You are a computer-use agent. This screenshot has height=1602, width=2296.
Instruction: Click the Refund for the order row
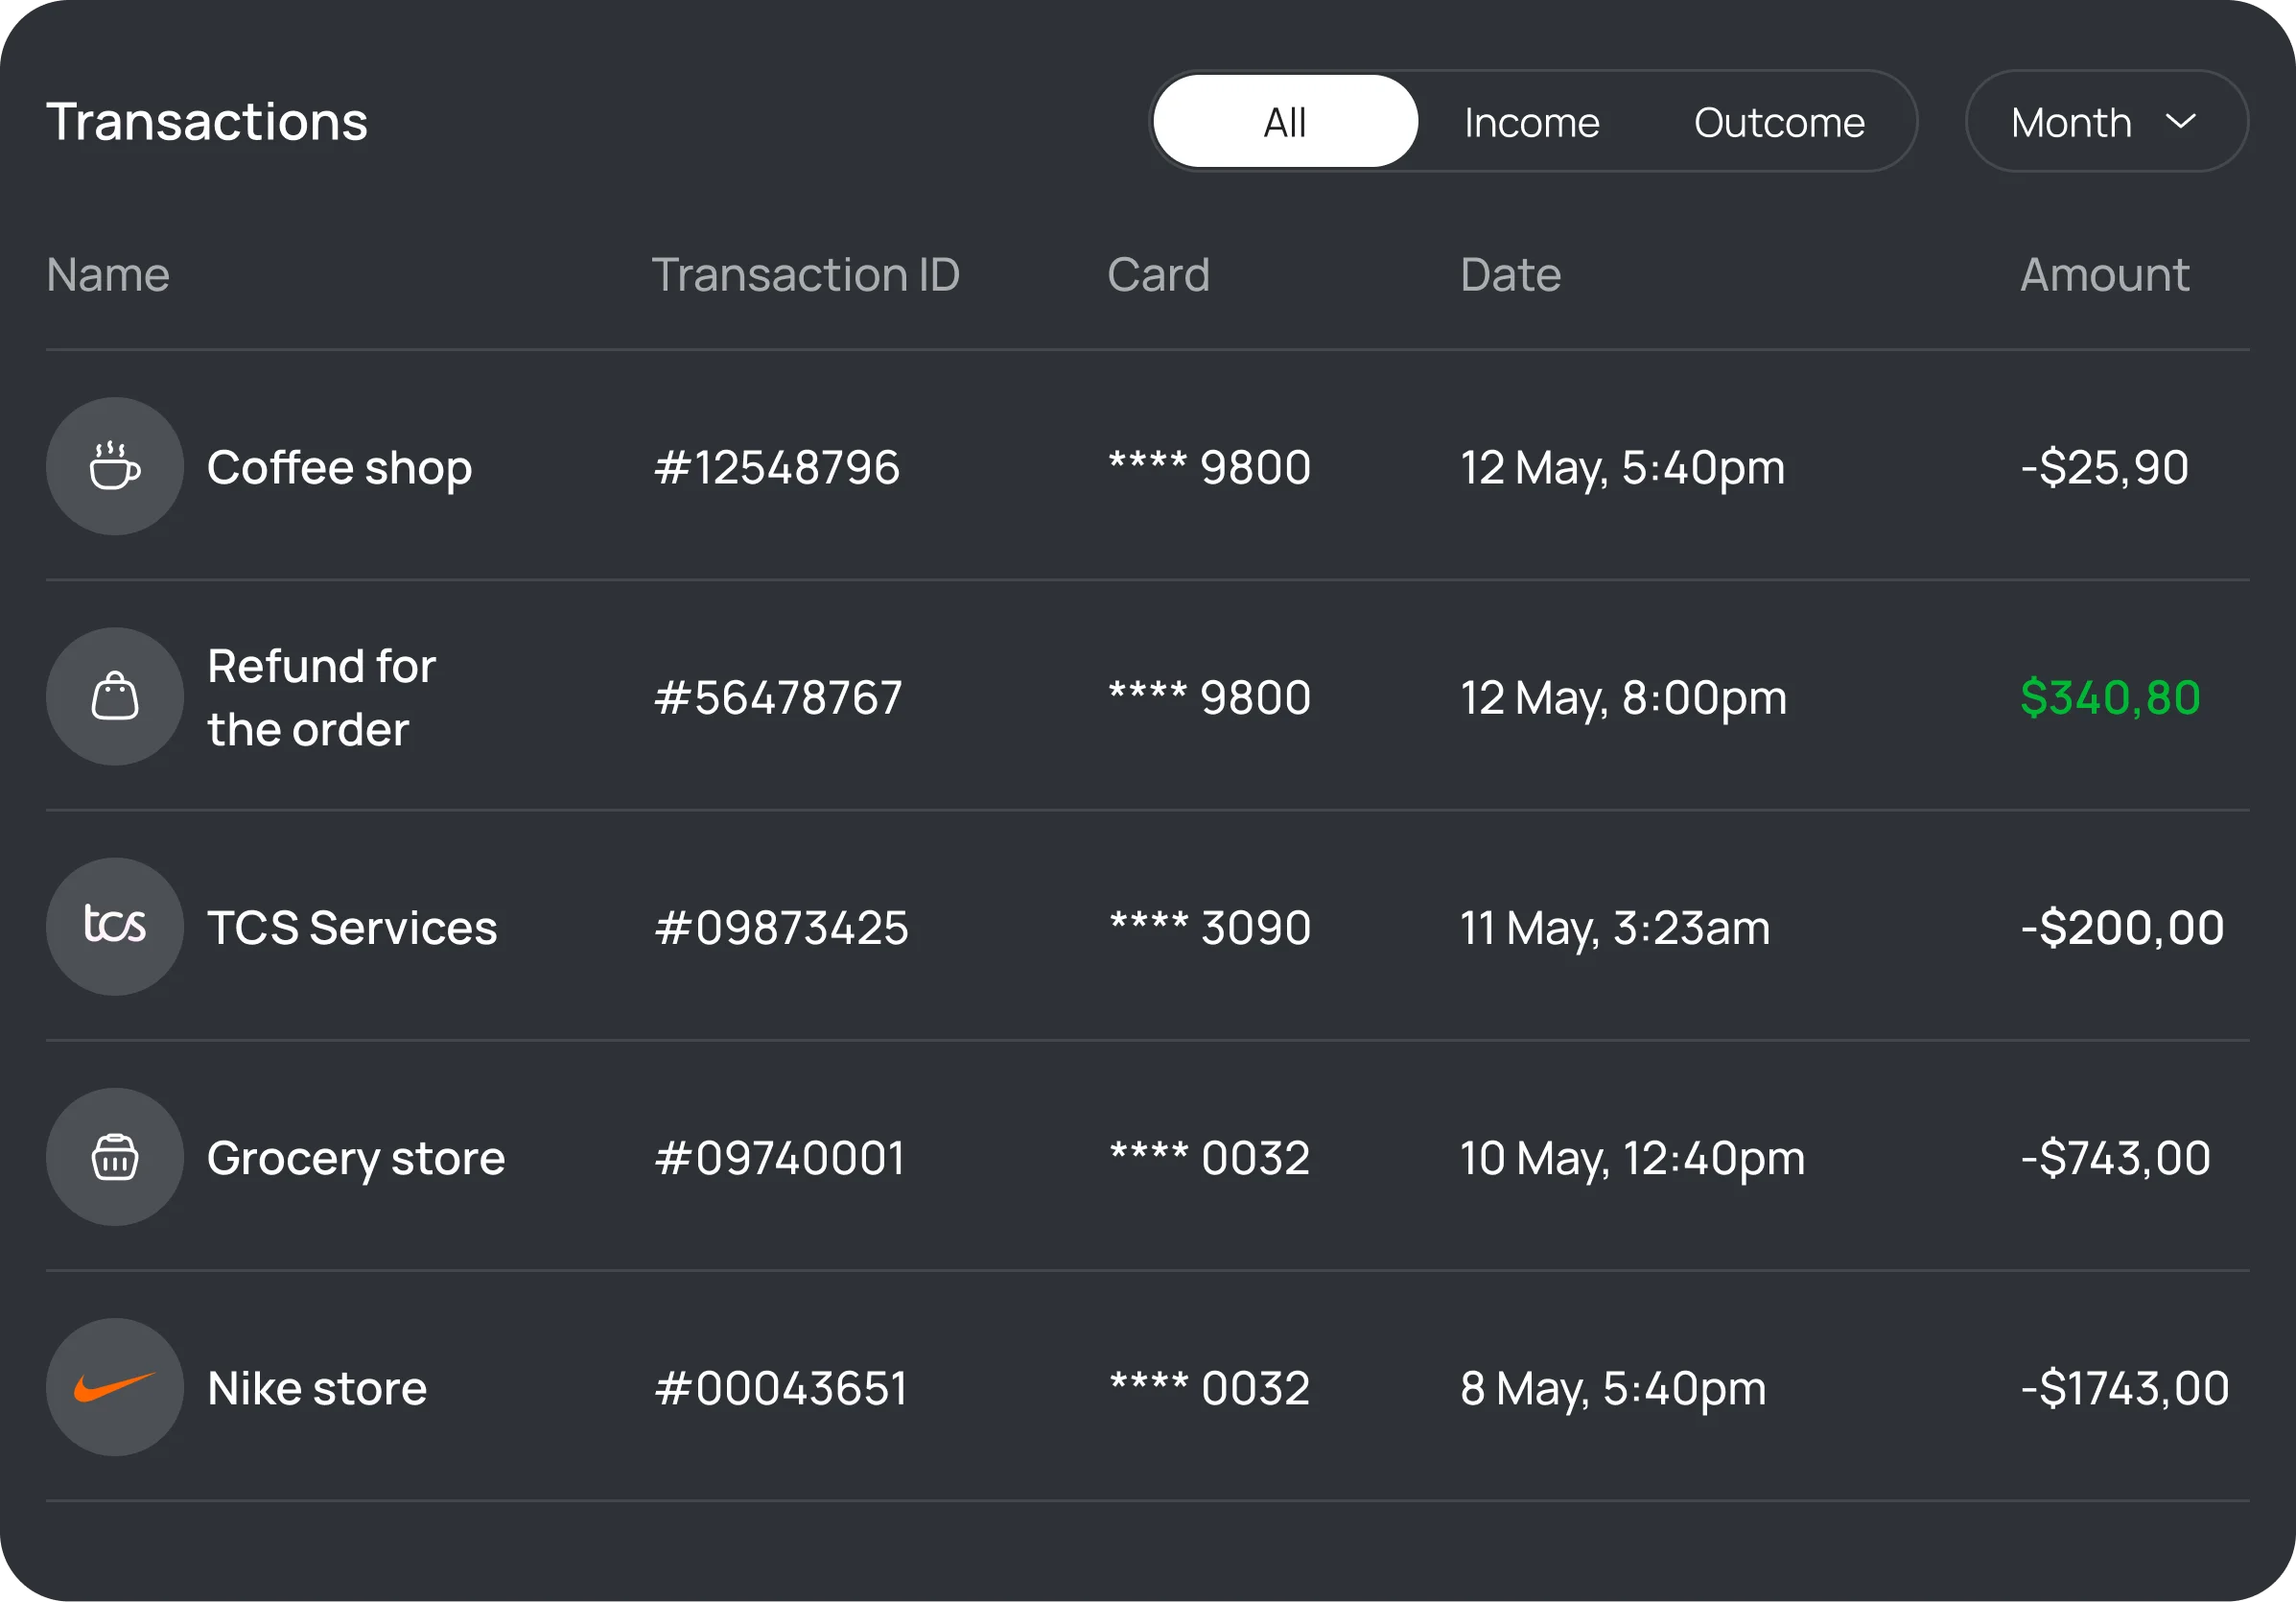pyautogui.click(x=1100, y=696)
